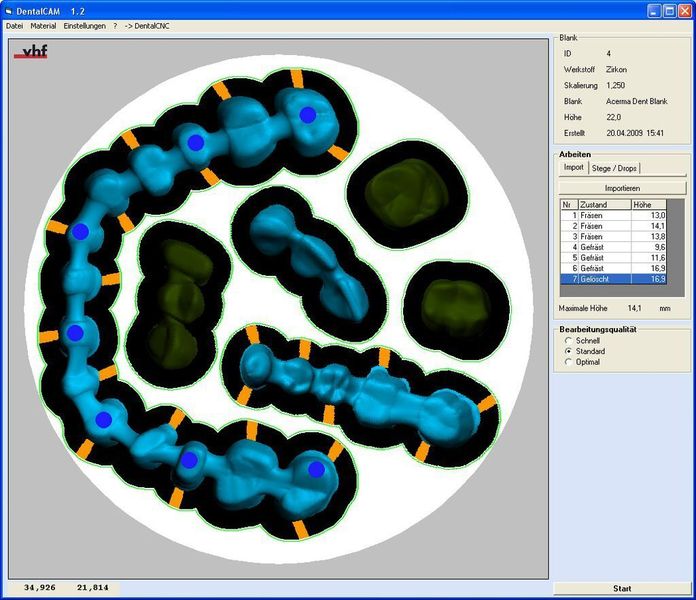Viewport: 696px width, 600px height.
Task: Click the orange bar at the bottom of arch
Action: pos(301,529)
